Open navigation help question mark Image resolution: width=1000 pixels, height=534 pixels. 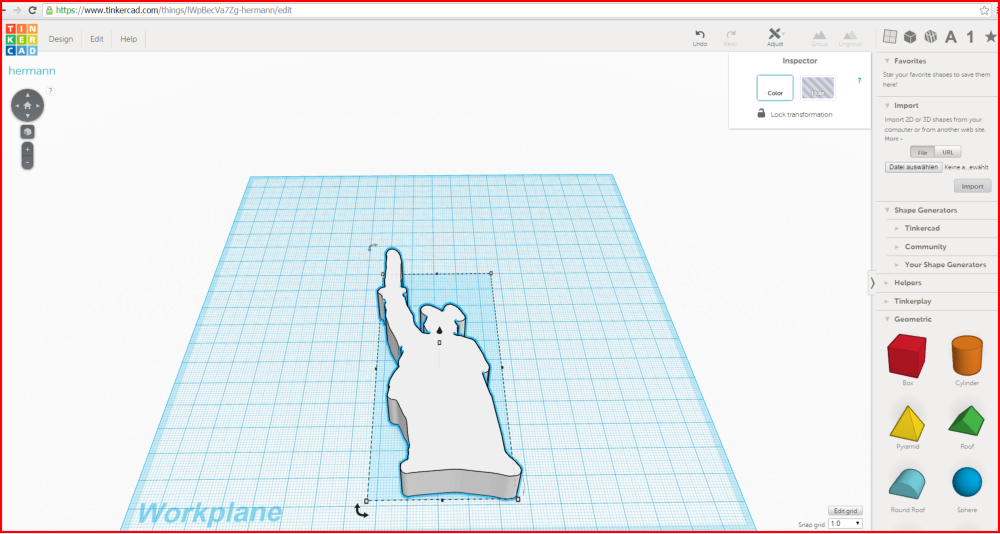coord(50,91)
